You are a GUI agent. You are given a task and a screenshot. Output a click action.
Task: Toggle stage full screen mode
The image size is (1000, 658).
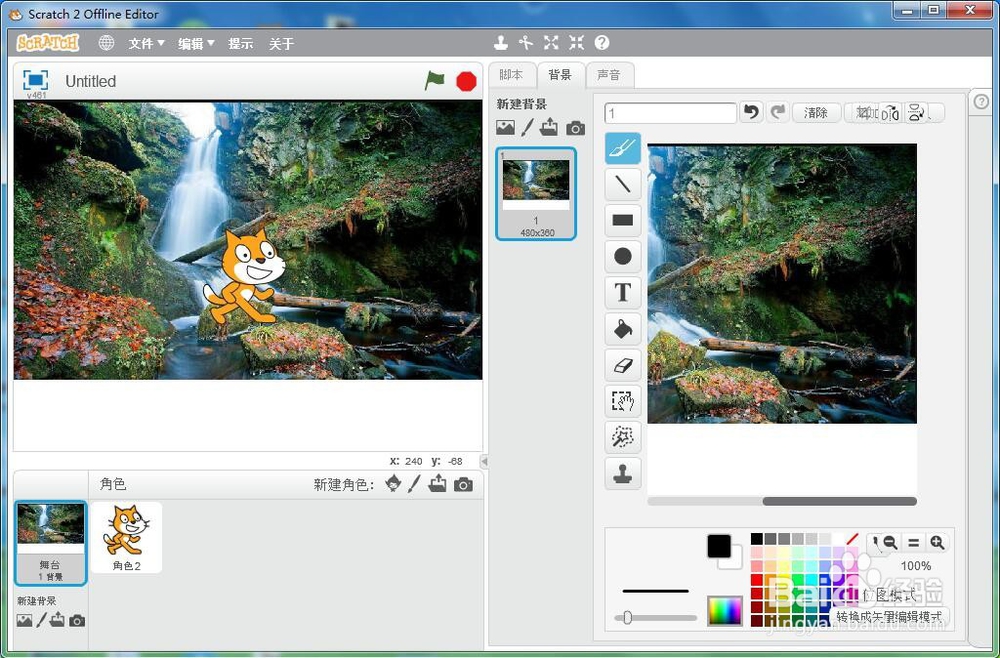pos(35,80)
